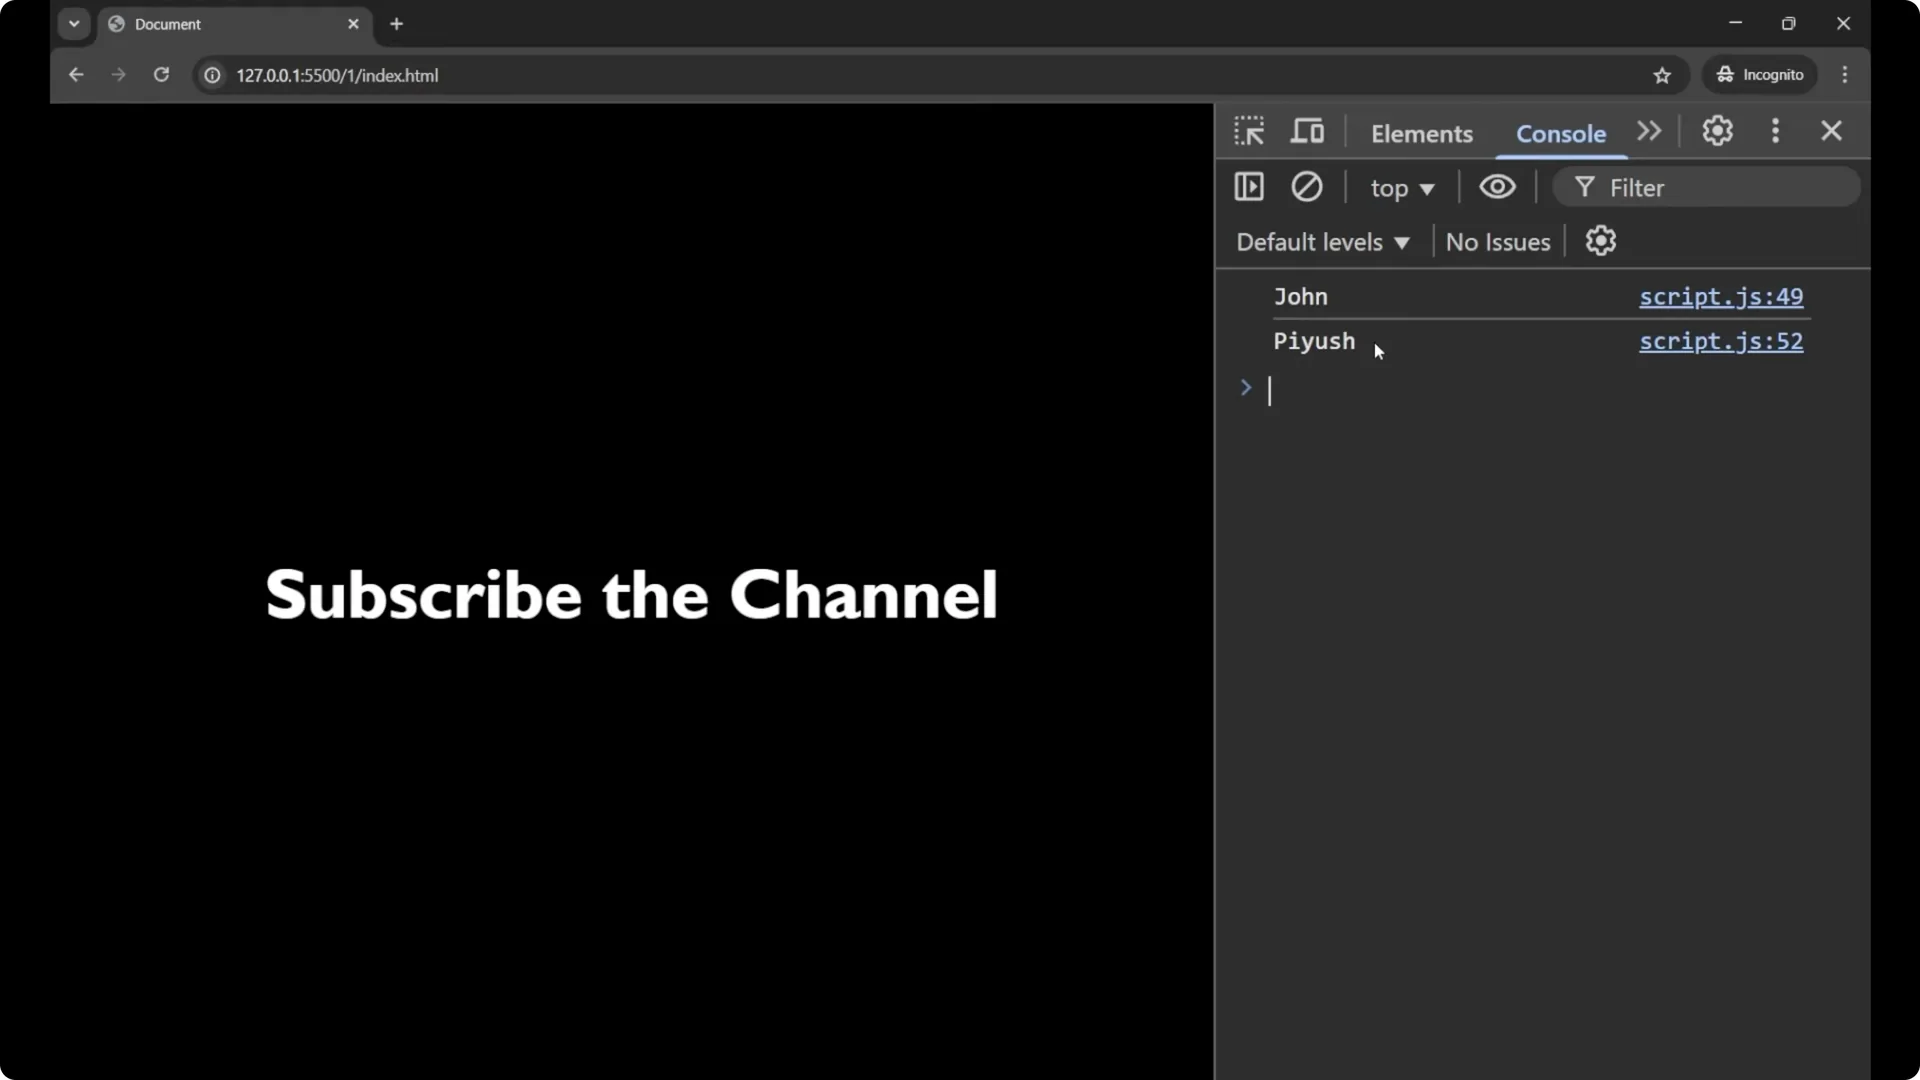Switch to the Elements tab
The width and height of the screenshot is (1920, 1080).
[1422, 134]
